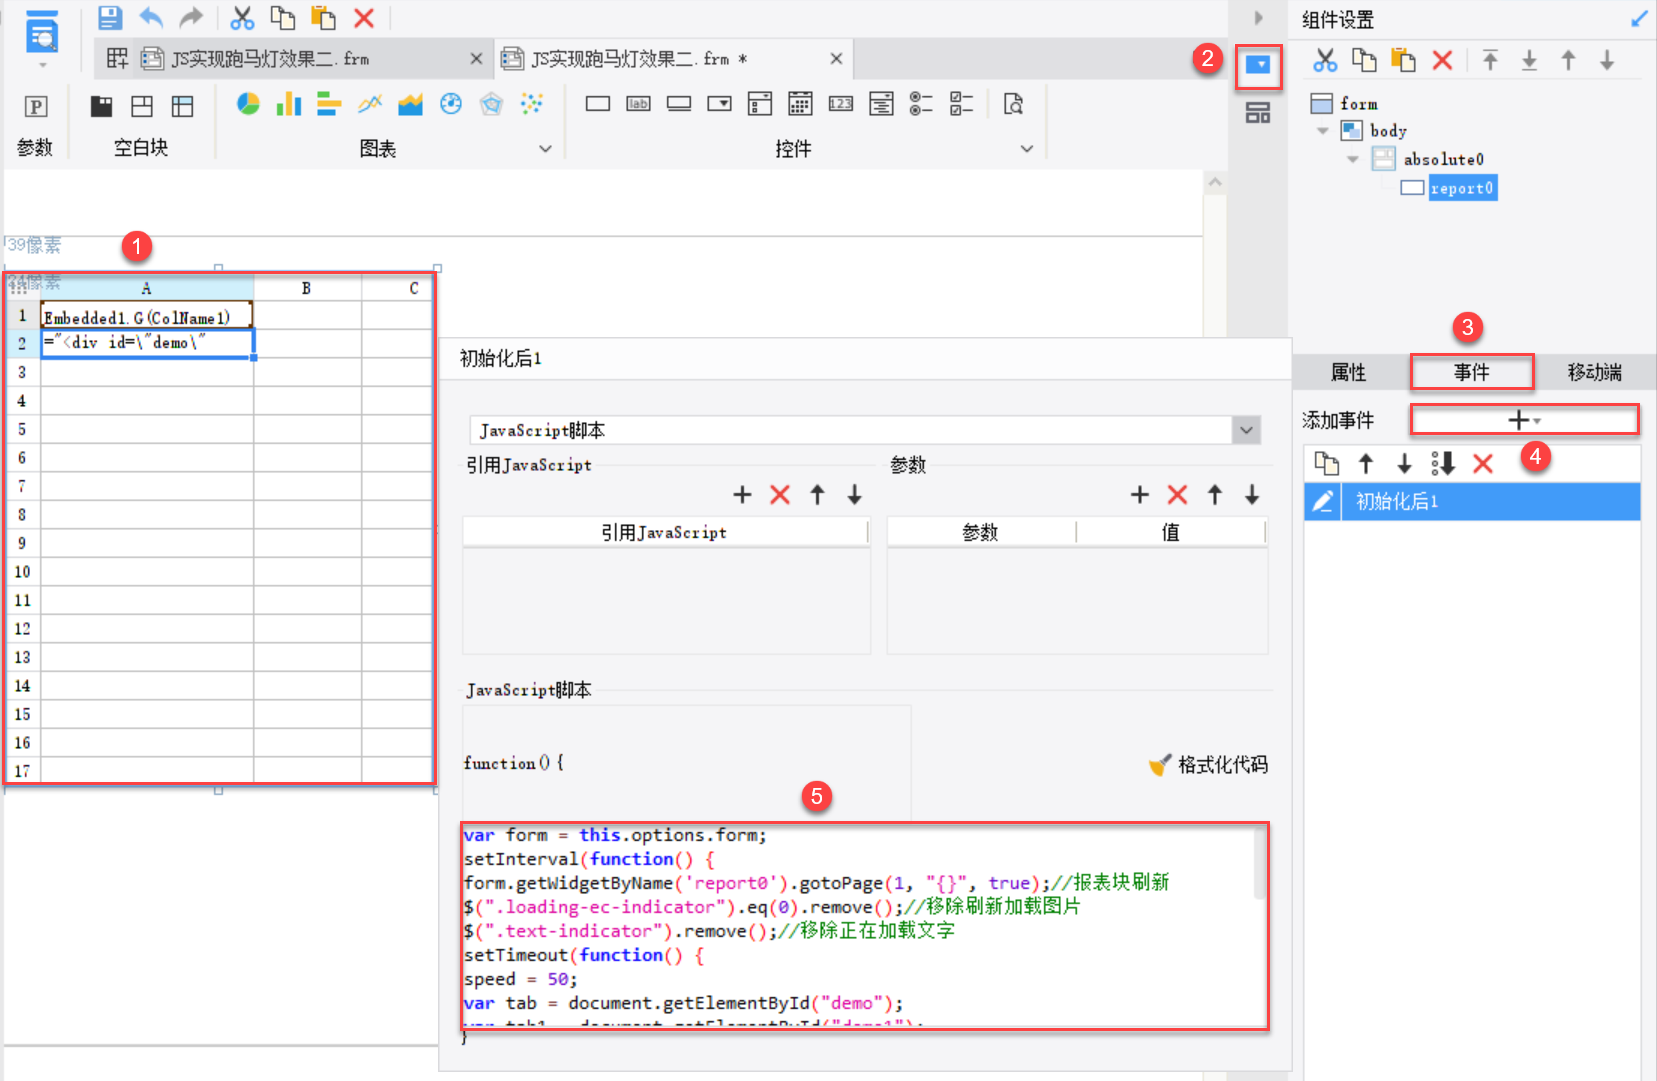
Task: Expand the 控件 widget gallery dropdown
Action: click(1026, 149)
